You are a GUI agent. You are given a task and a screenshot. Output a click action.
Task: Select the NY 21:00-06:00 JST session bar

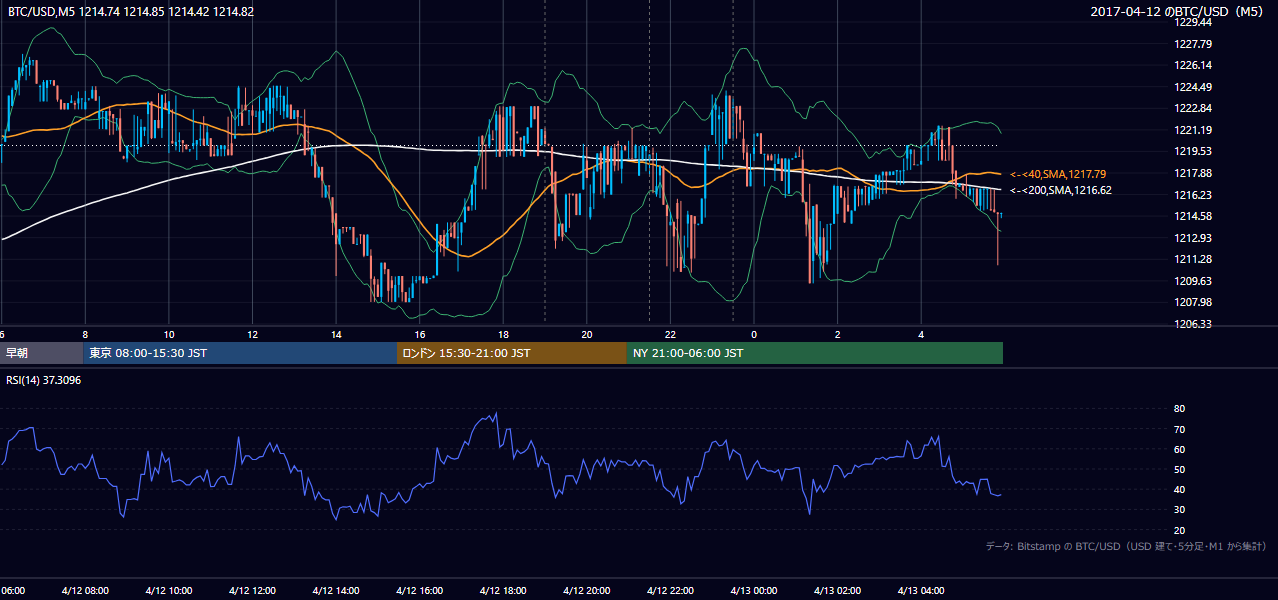815,353
